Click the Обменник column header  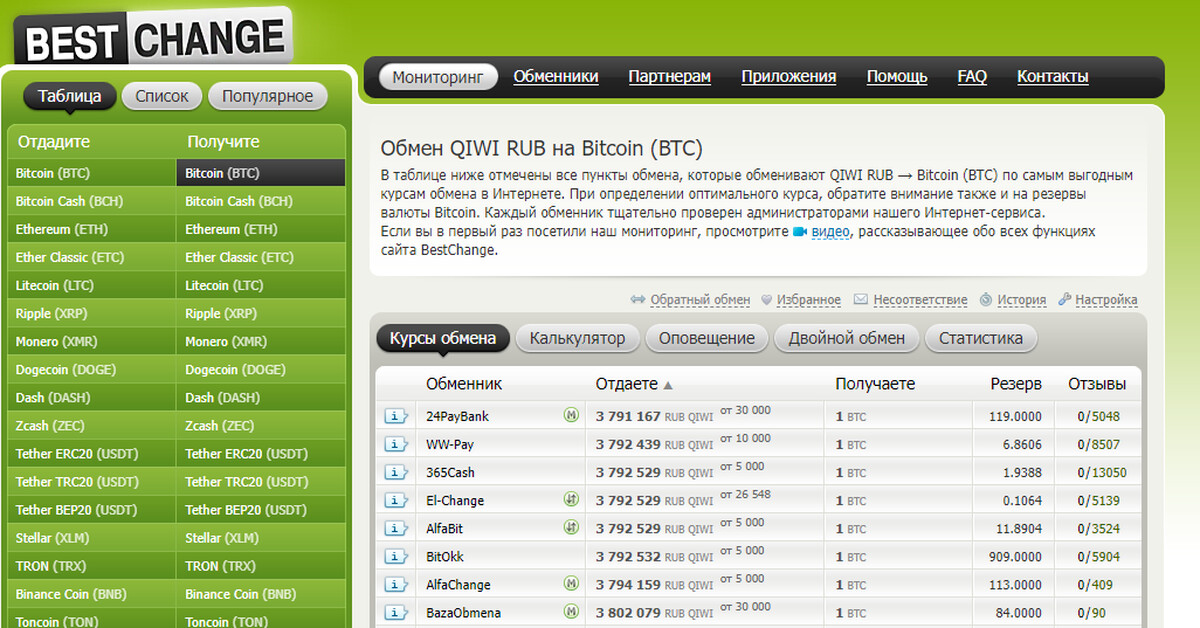(464, 384)
